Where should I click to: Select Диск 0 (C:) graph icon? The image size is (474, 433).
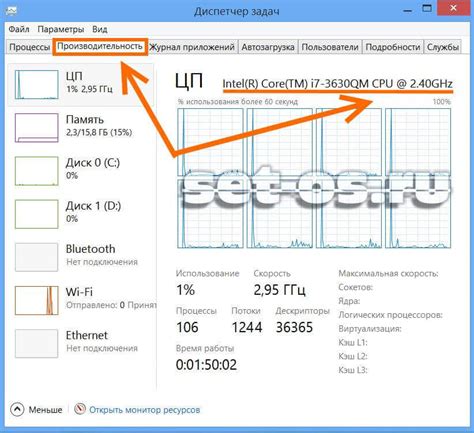(37, 171)
